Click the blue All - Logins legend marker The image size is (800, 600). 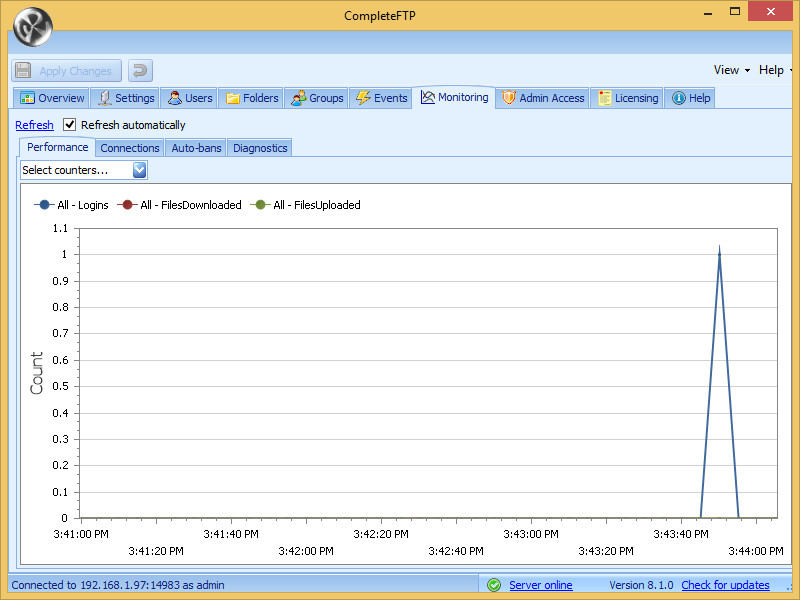(44, 205)
